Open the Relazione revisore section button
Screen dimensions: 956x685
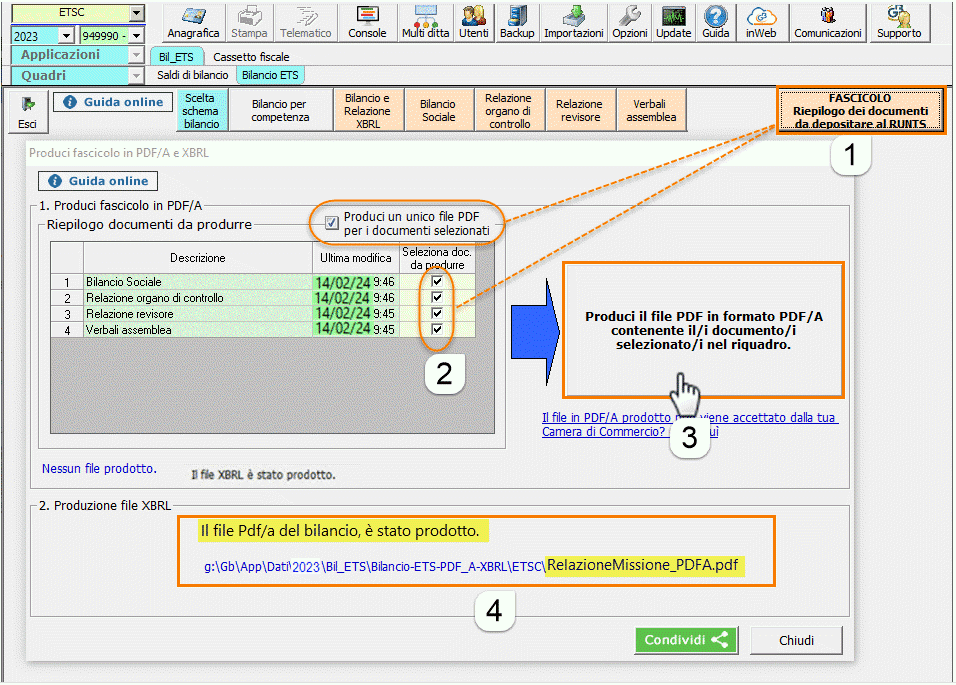tap(579, 110)
